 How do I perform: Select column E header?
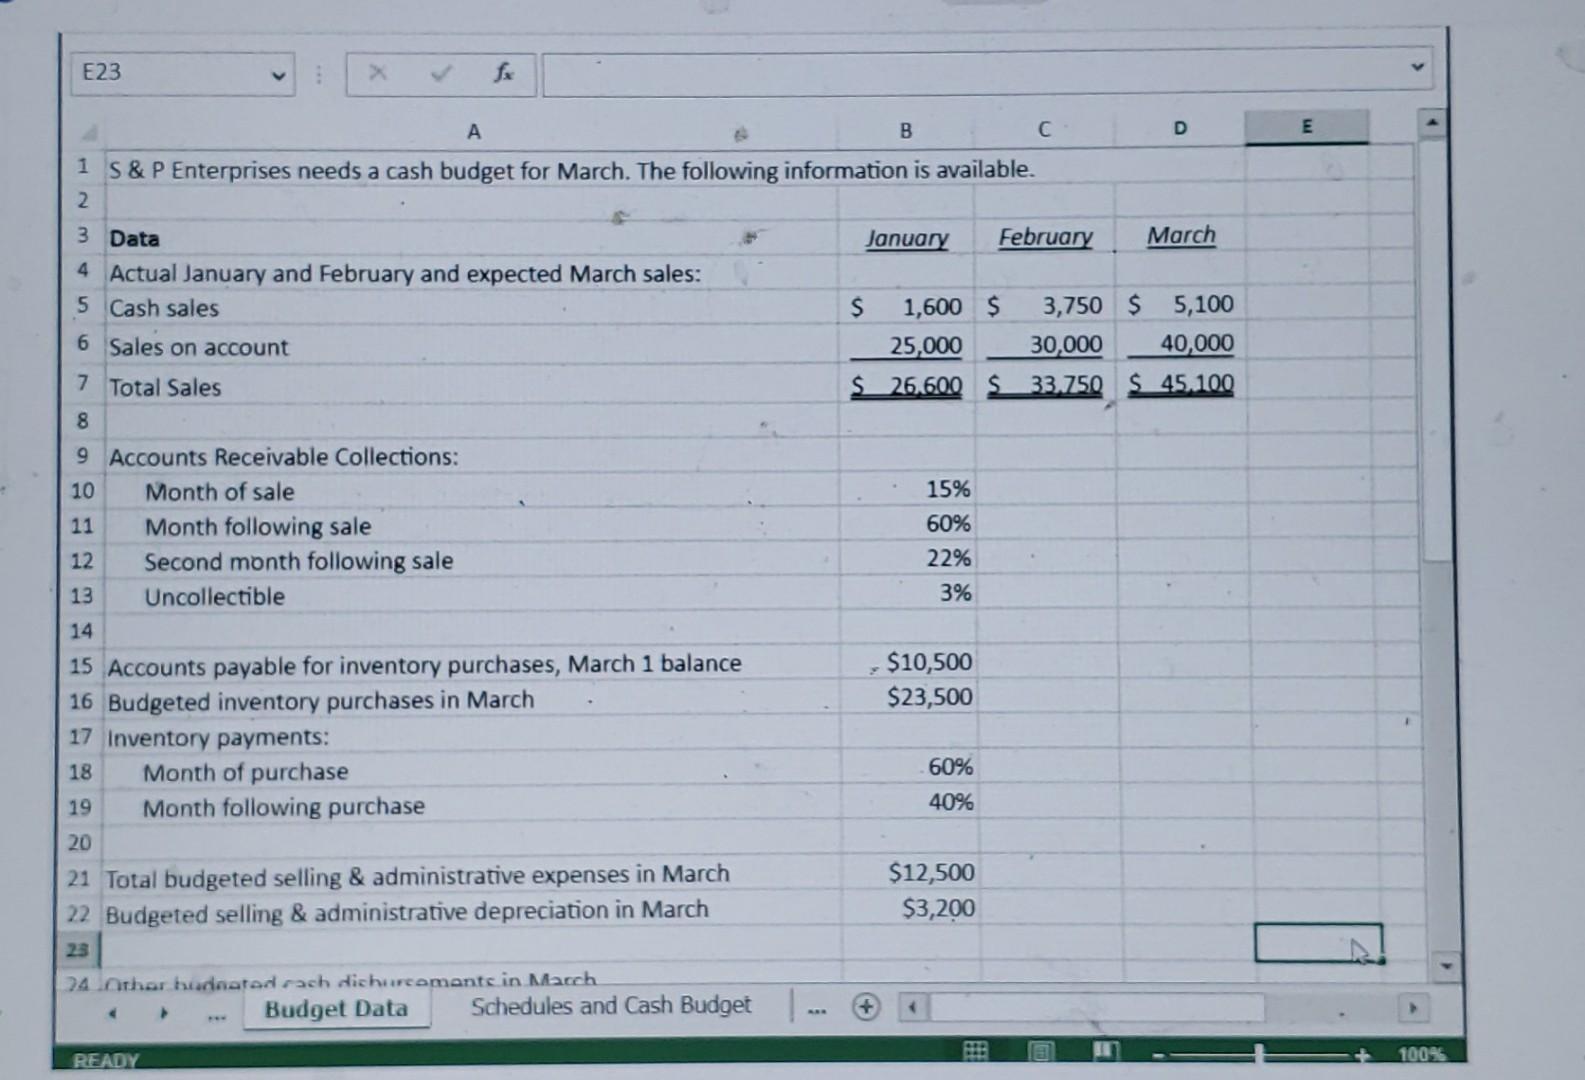pos(1306,127)
